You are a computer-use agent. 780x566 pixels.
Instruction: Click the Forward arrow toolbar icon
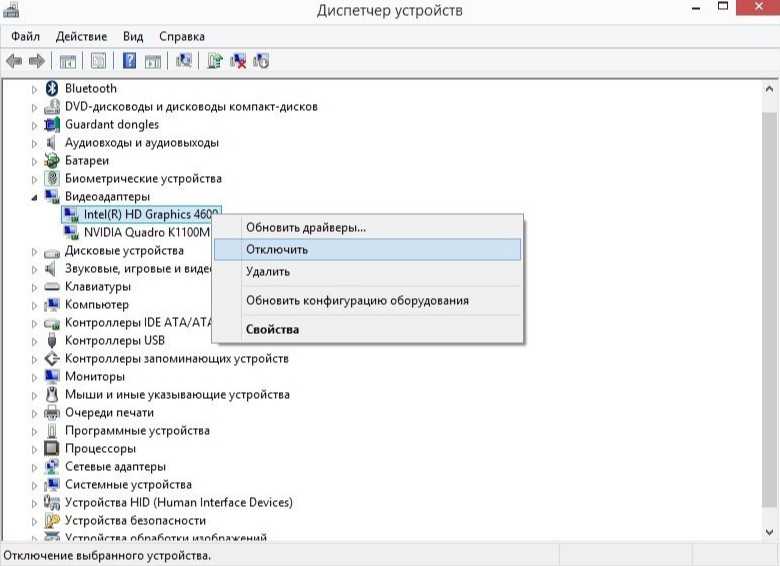37,61
